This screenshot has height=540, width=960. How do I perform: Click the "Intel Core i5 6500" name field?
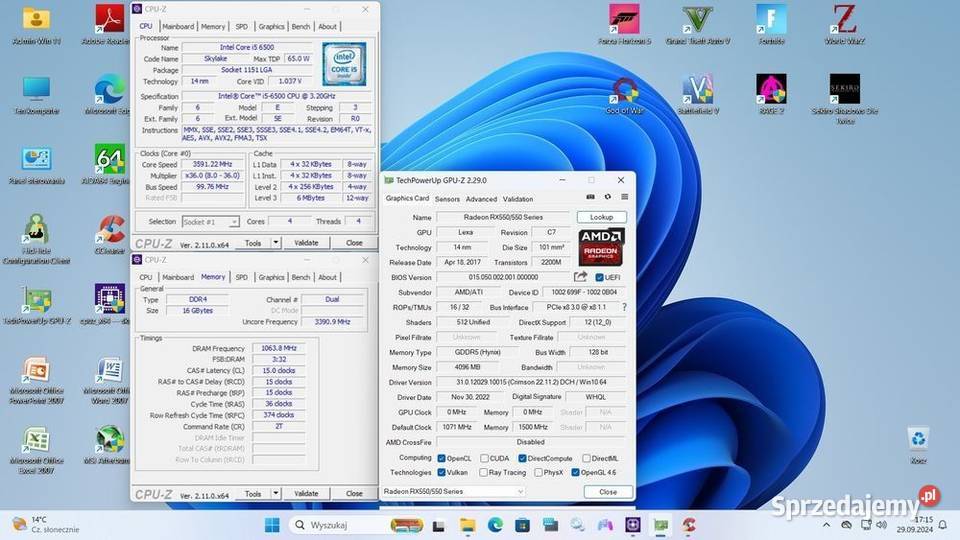pyautogui.click(x=247, y=47)
